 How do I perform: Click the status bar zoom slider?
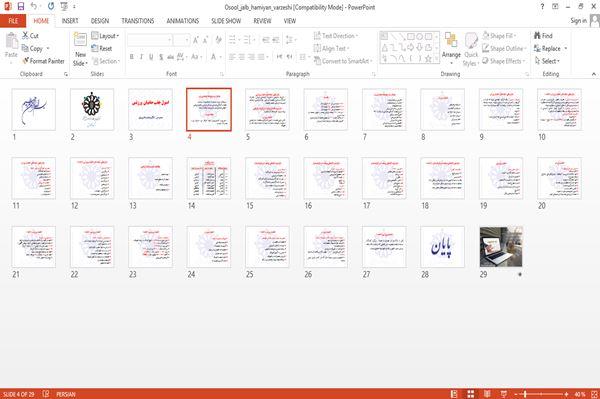pyautogui.click(x=541, y=394)
